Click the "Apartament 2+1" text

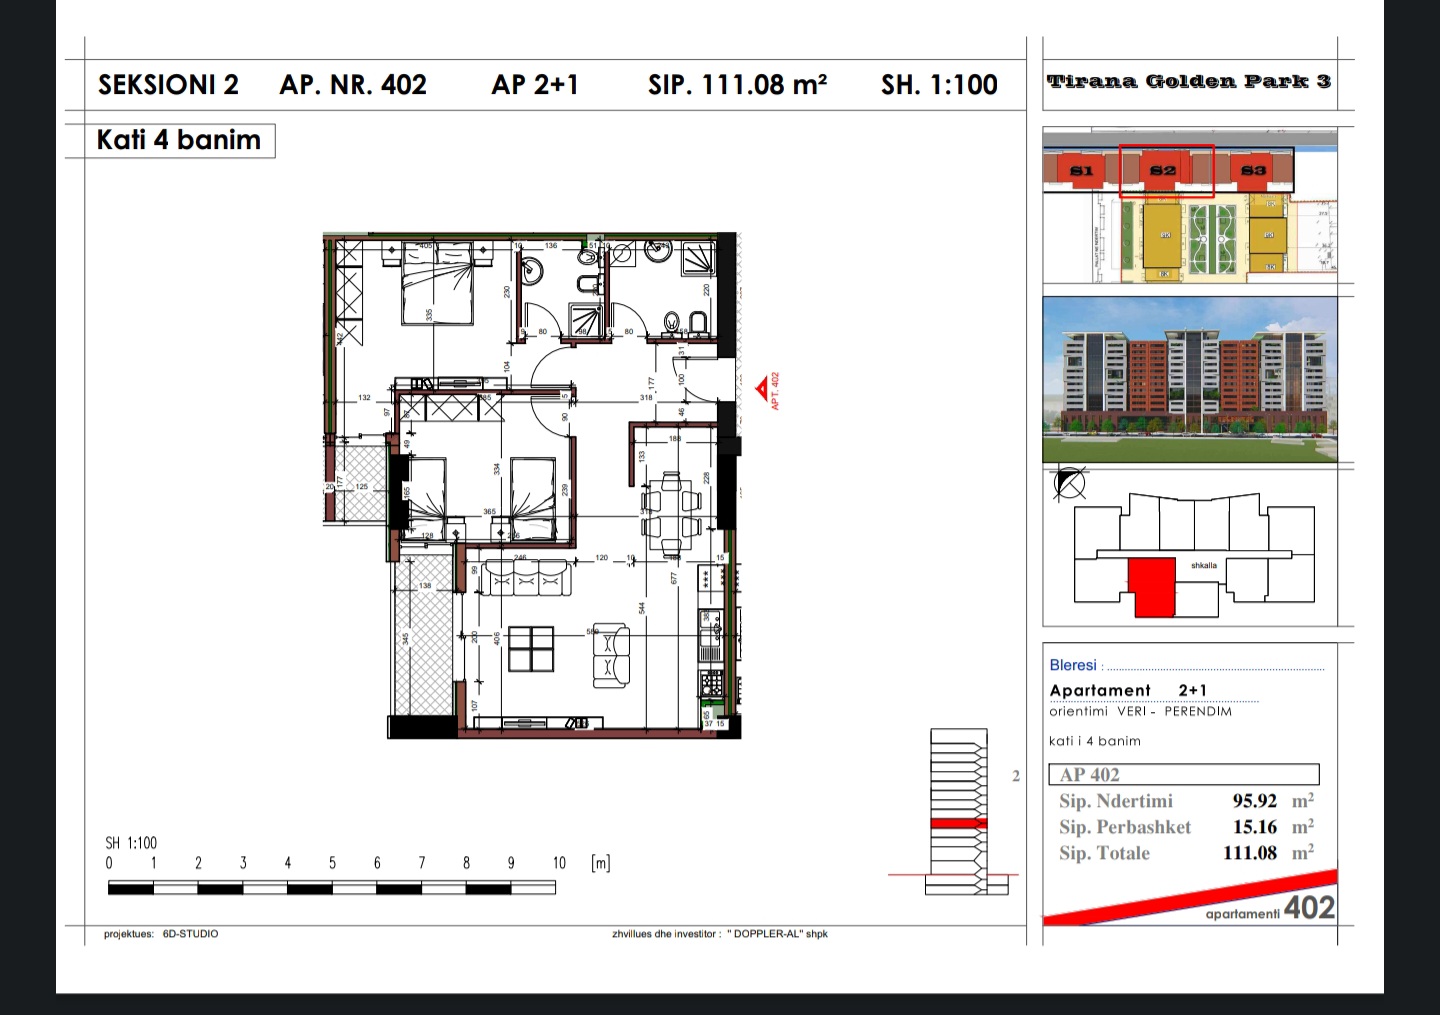tap(1128, 690)
